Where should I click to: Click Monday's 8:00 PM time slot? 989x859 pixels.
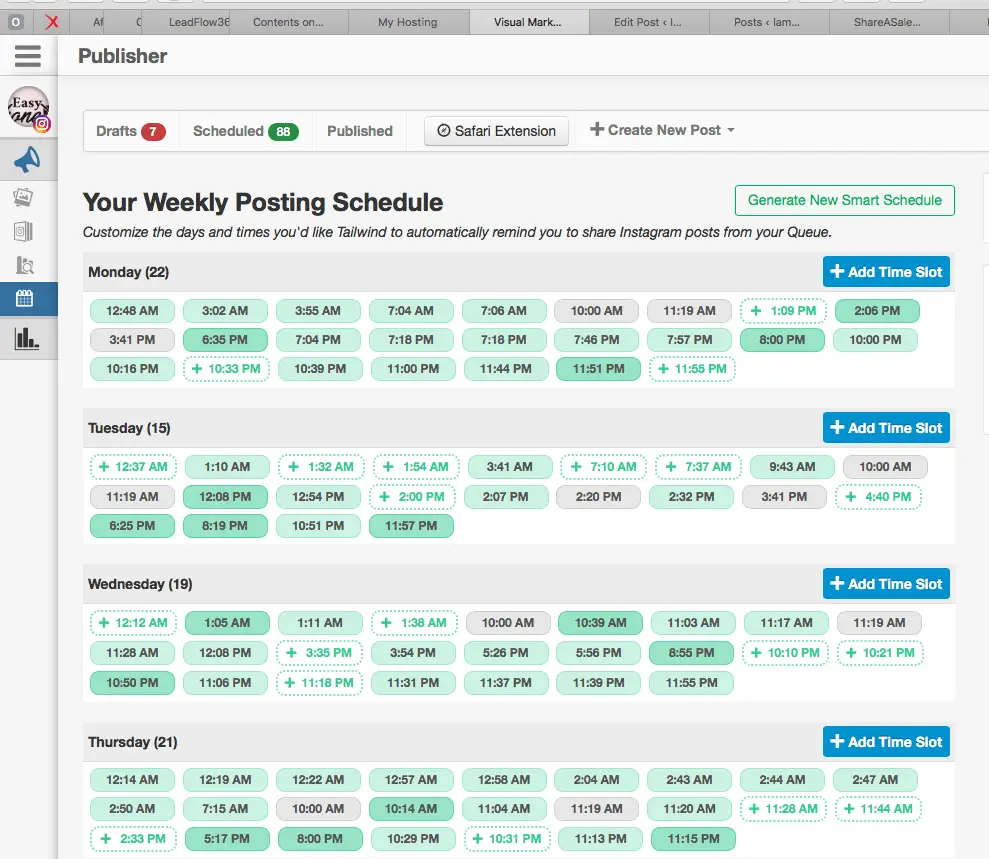[x=782, y=340]
